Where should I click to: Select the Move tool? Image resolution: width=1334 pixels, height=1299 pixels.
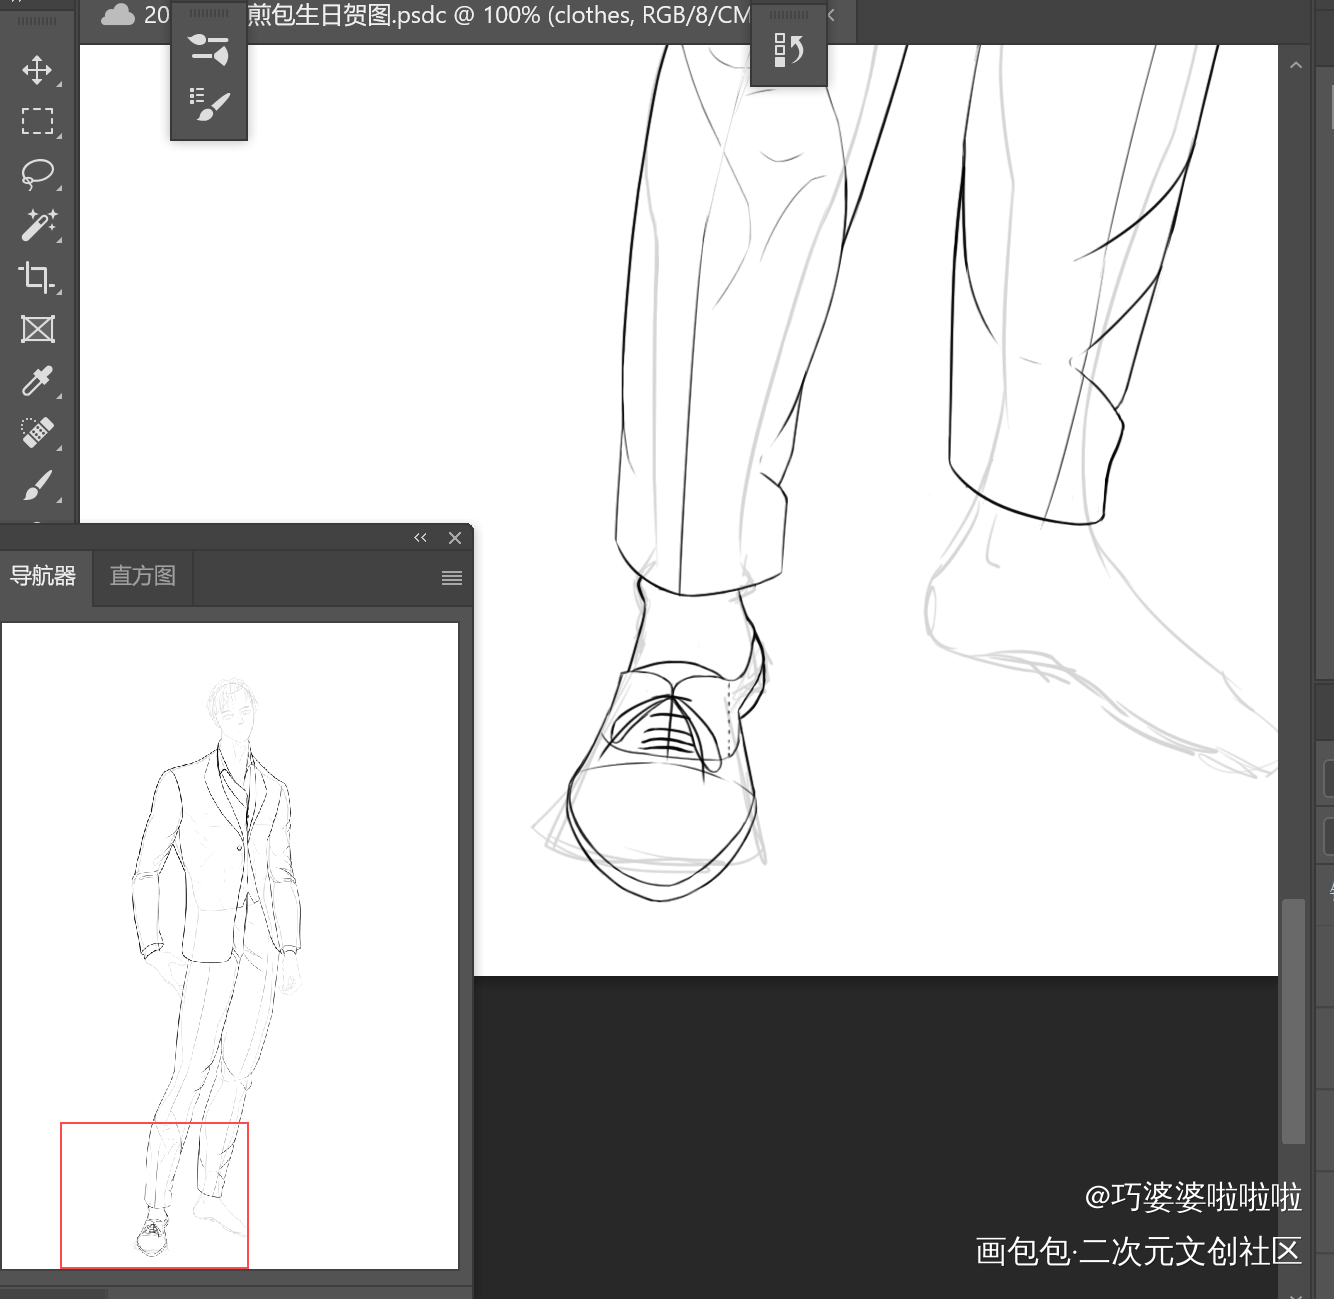click(x=37, y=70)
